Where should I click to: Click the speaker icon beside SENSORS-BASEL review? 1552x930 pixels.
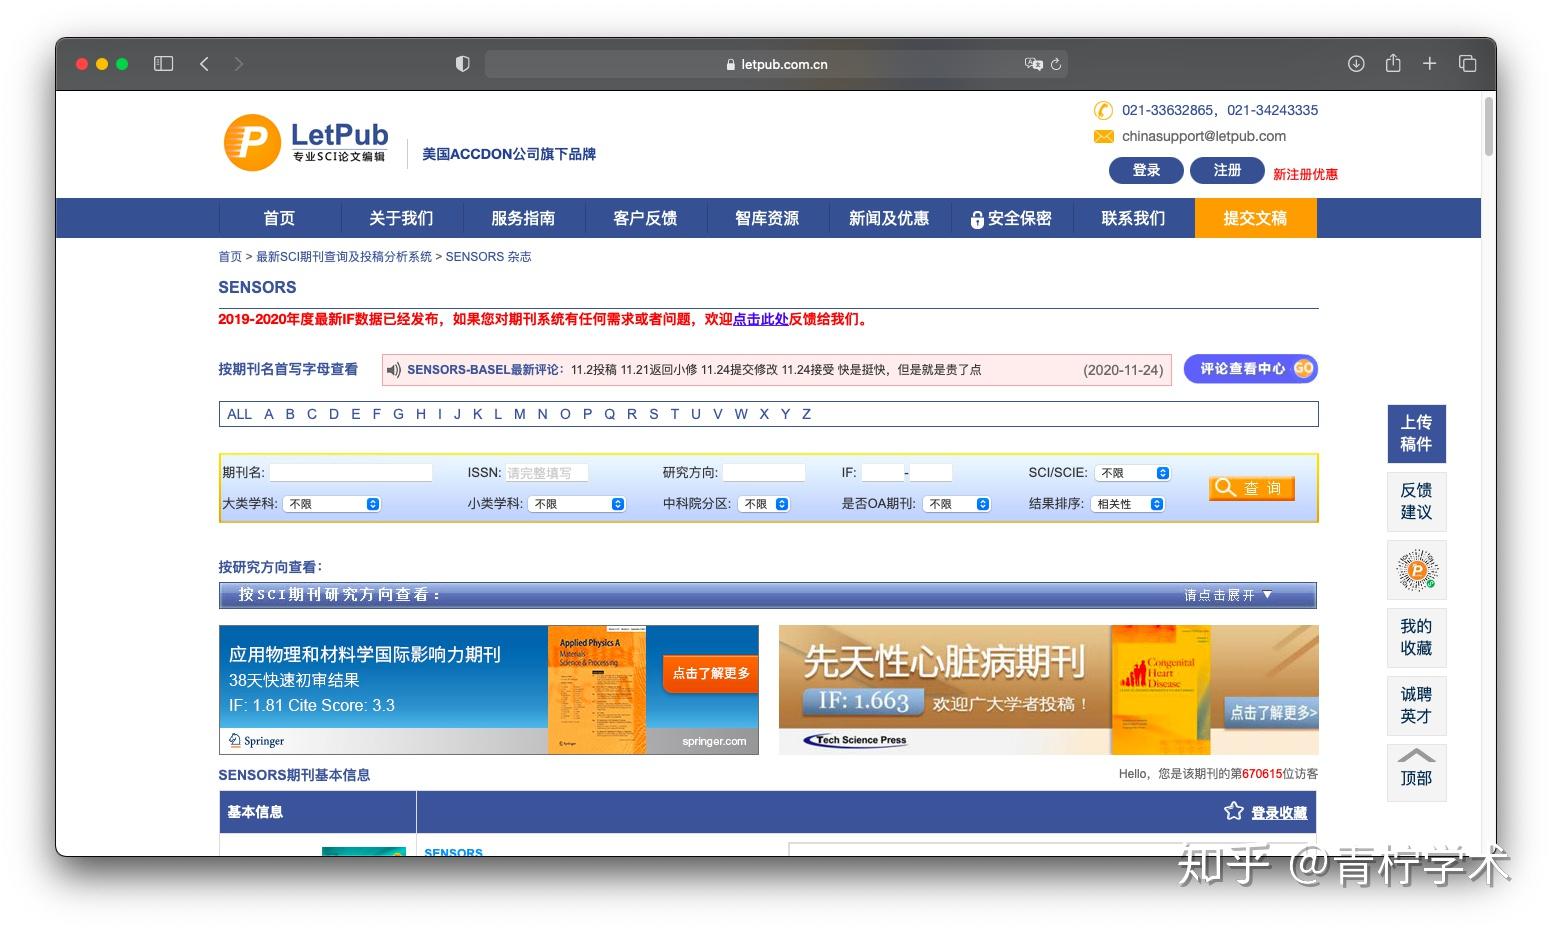(x=393, y=369)
